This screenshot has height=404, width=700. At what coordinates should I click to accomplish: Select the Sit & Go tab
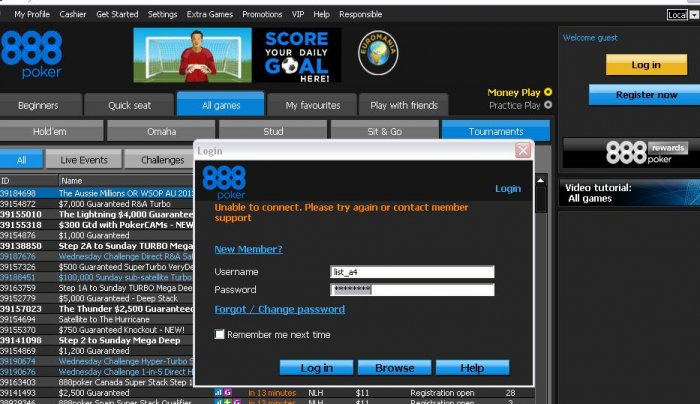(x=384, y=131)
